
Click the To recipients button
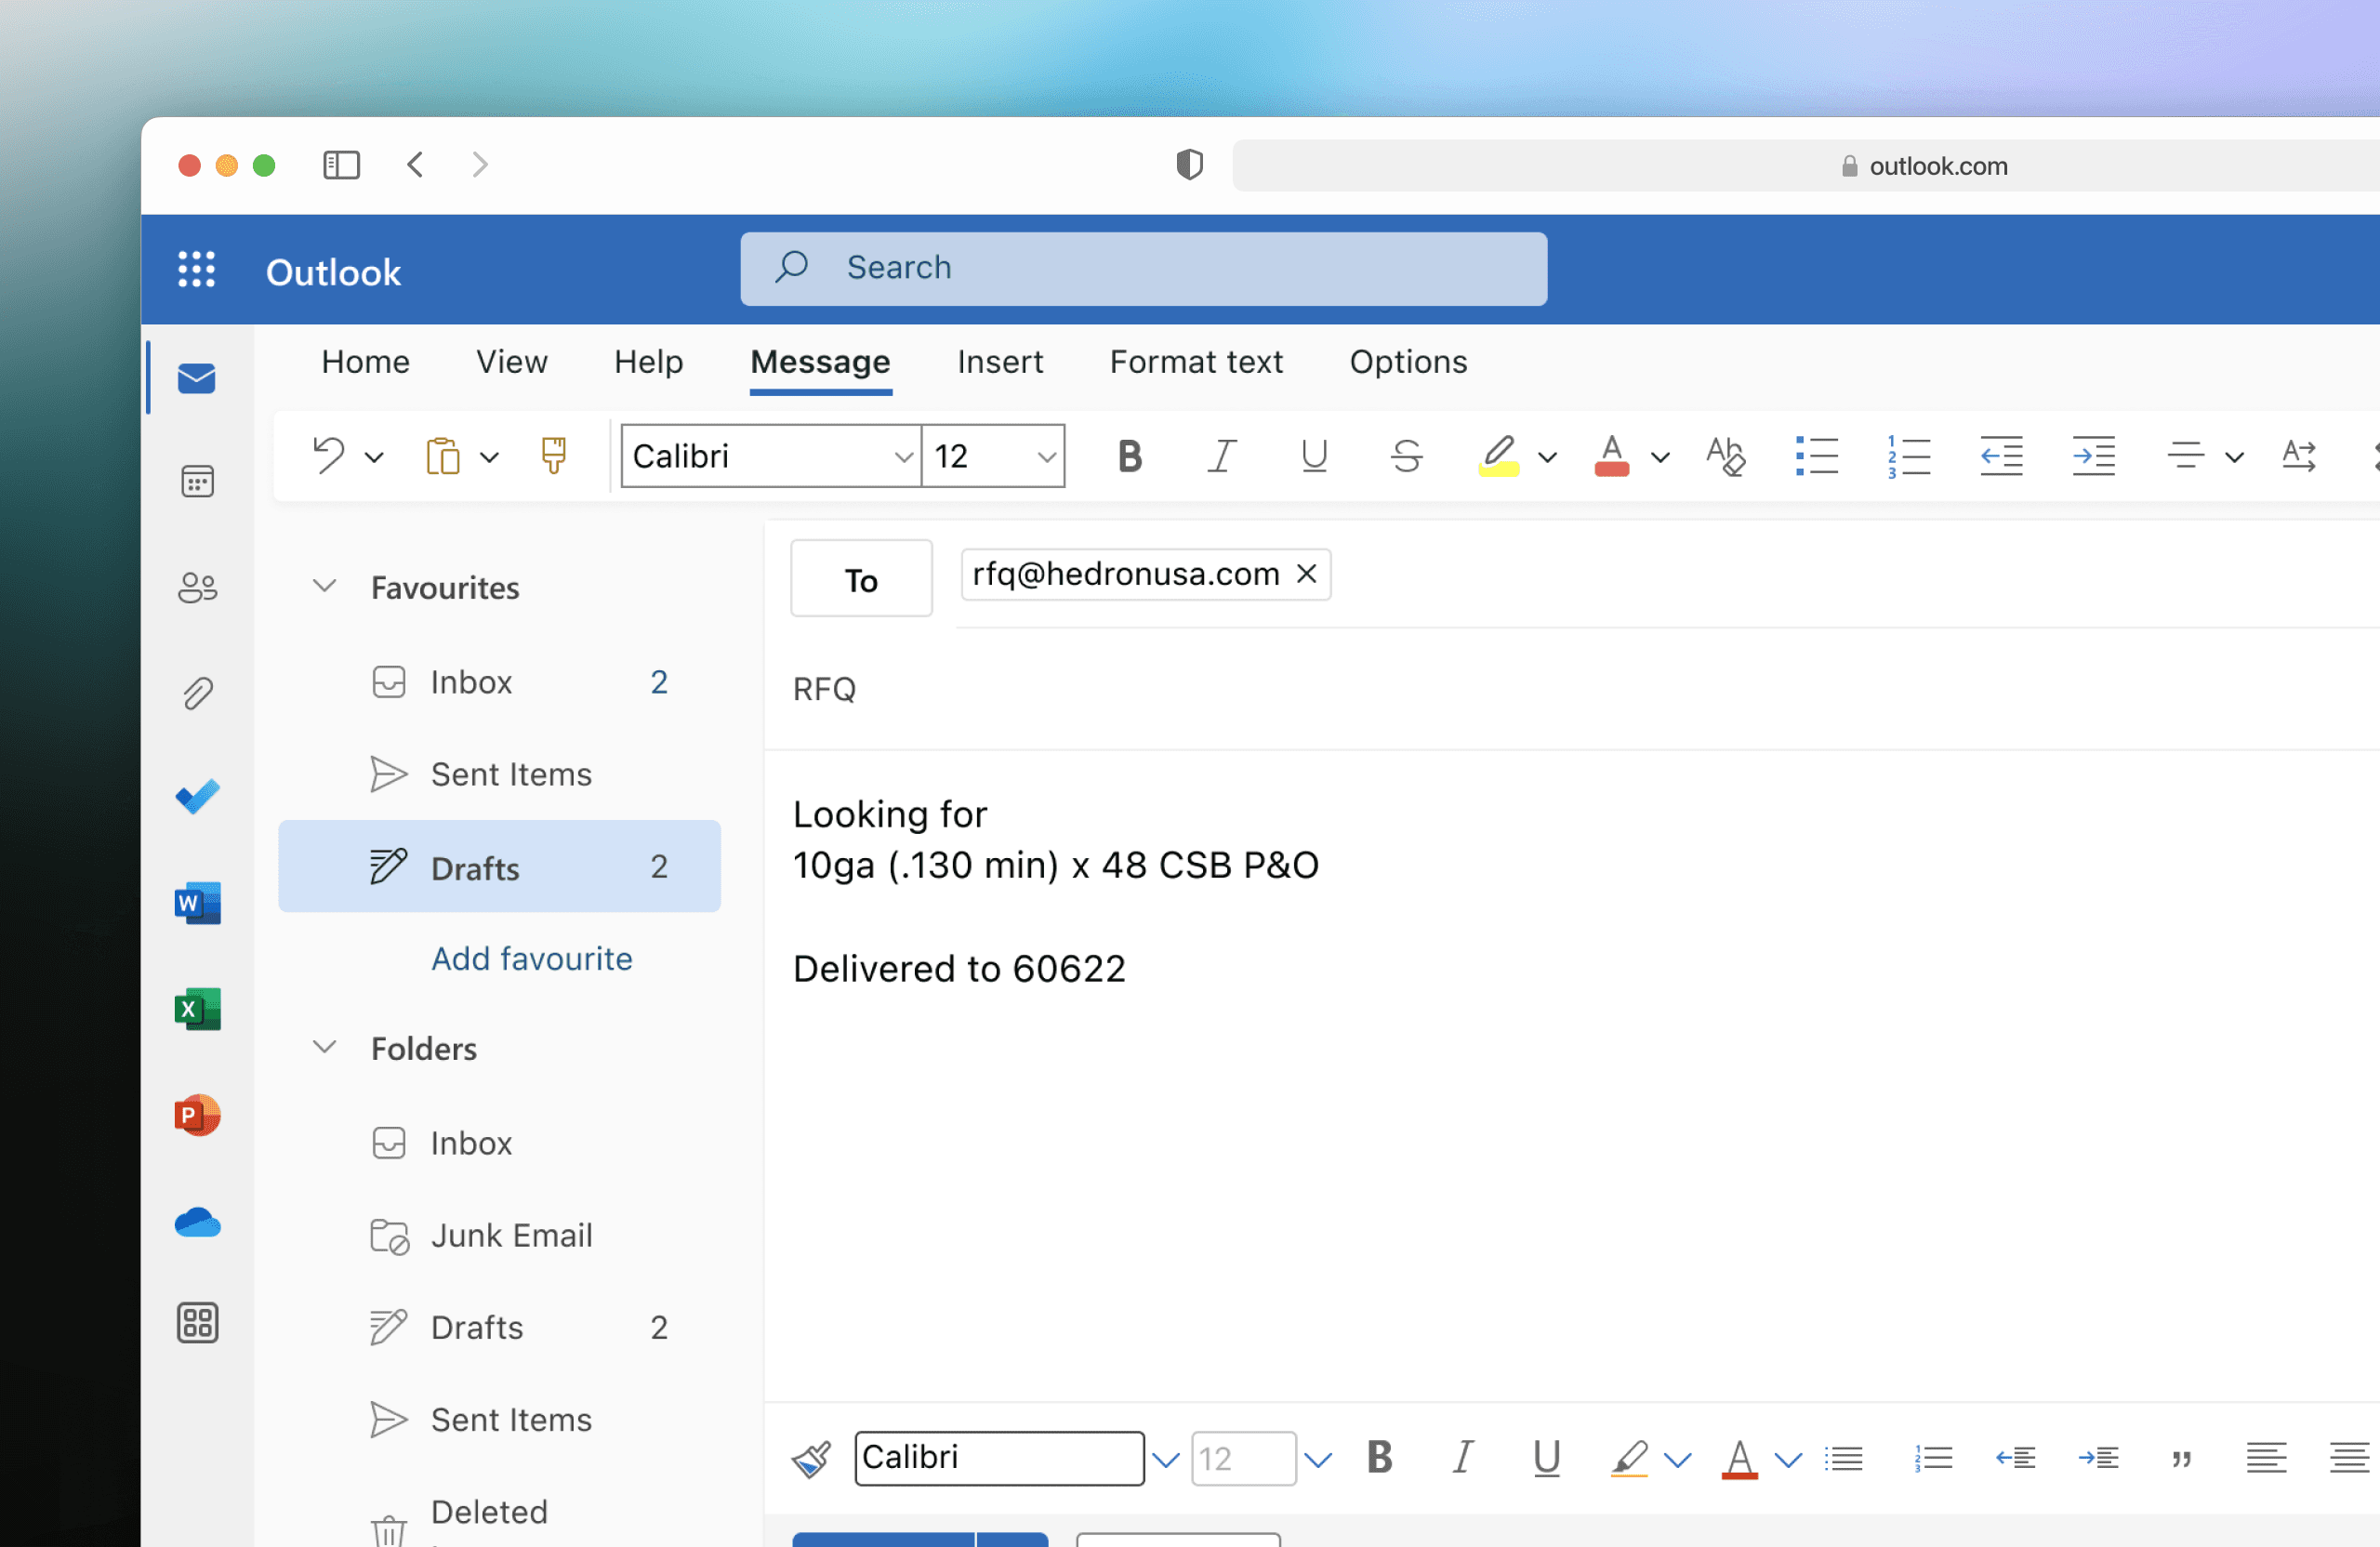[x=861, y=580]
